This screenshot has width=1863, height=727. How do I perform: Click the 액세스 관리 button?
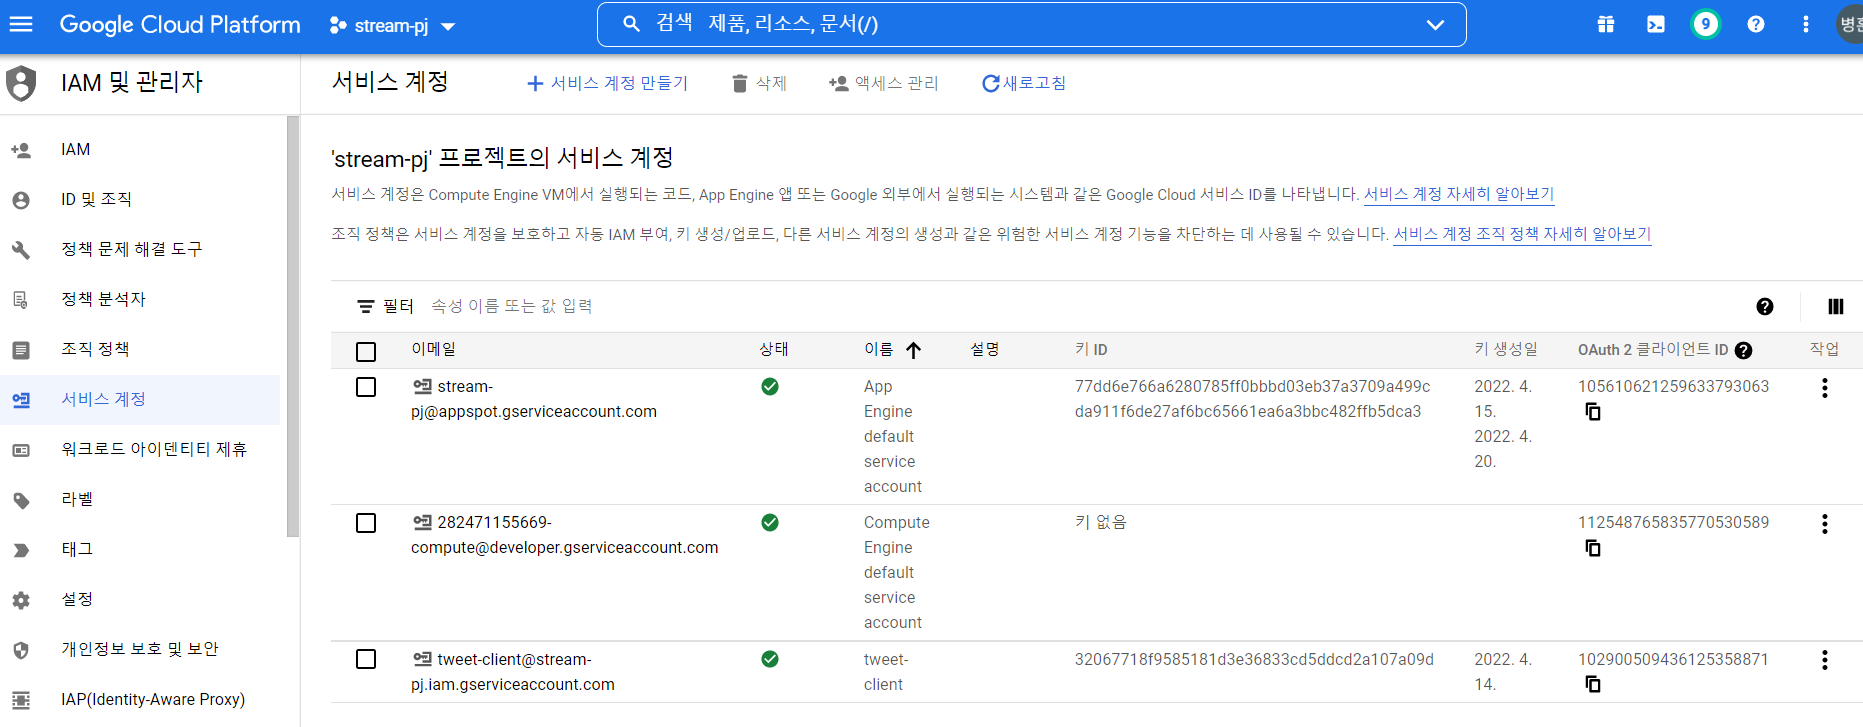pos(884,83)
